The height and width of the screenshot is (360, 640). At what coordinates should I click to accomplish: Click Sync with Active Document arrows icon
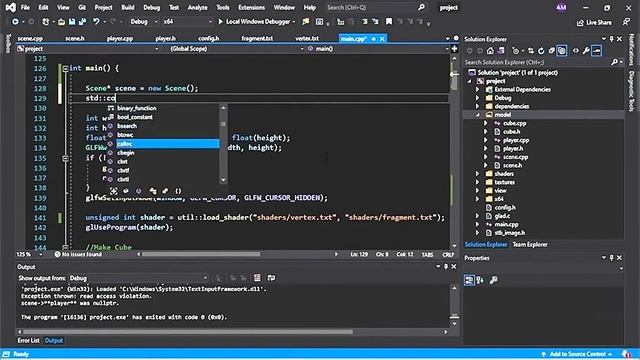coord(531,51)
